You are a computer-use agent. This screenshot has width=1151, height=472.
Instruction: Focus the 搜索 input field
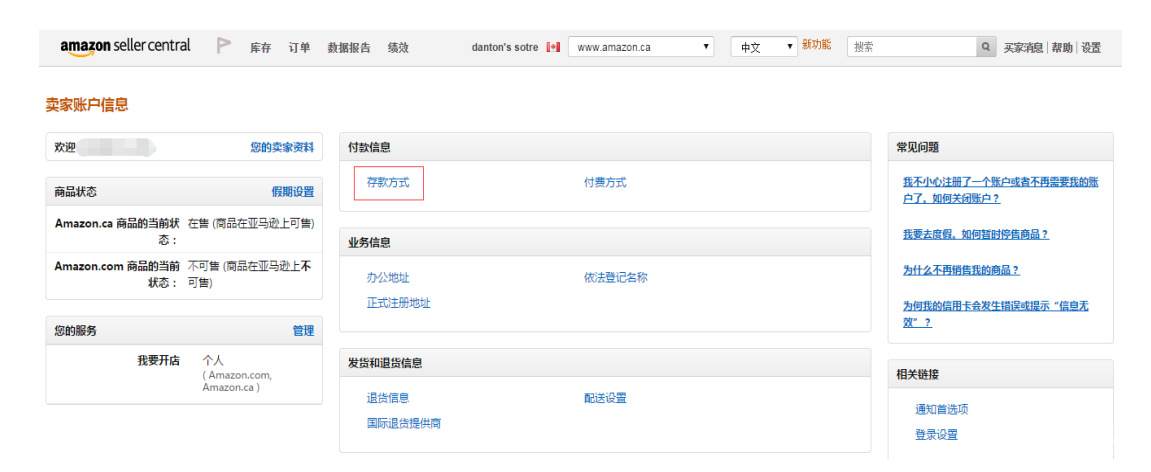[912, 47]
